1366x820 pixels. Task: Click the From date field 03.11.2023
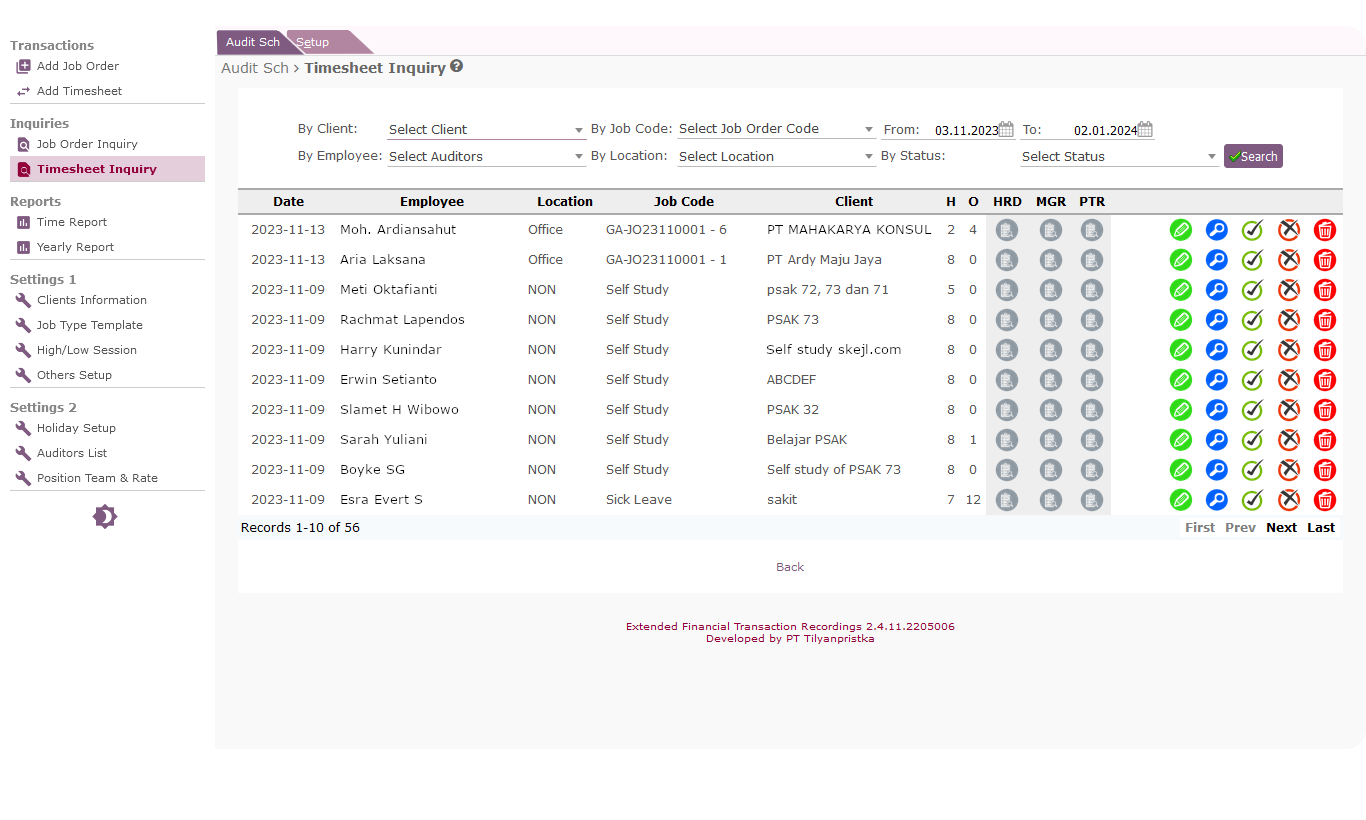(x=966, y=130)
